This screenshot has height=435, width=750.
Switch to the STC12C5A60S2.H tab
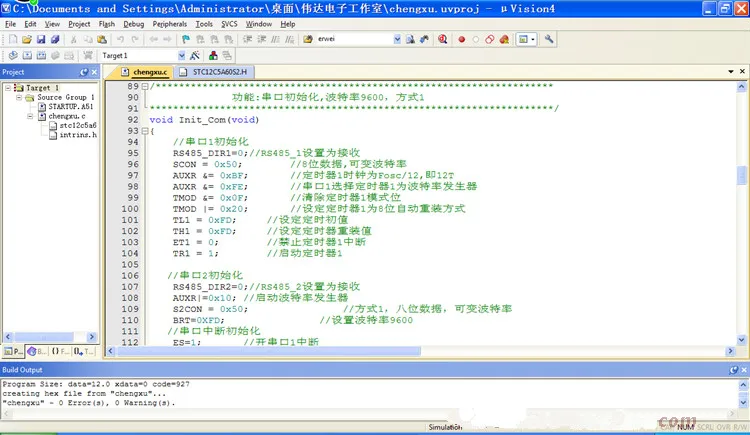(x=213, y=72)
